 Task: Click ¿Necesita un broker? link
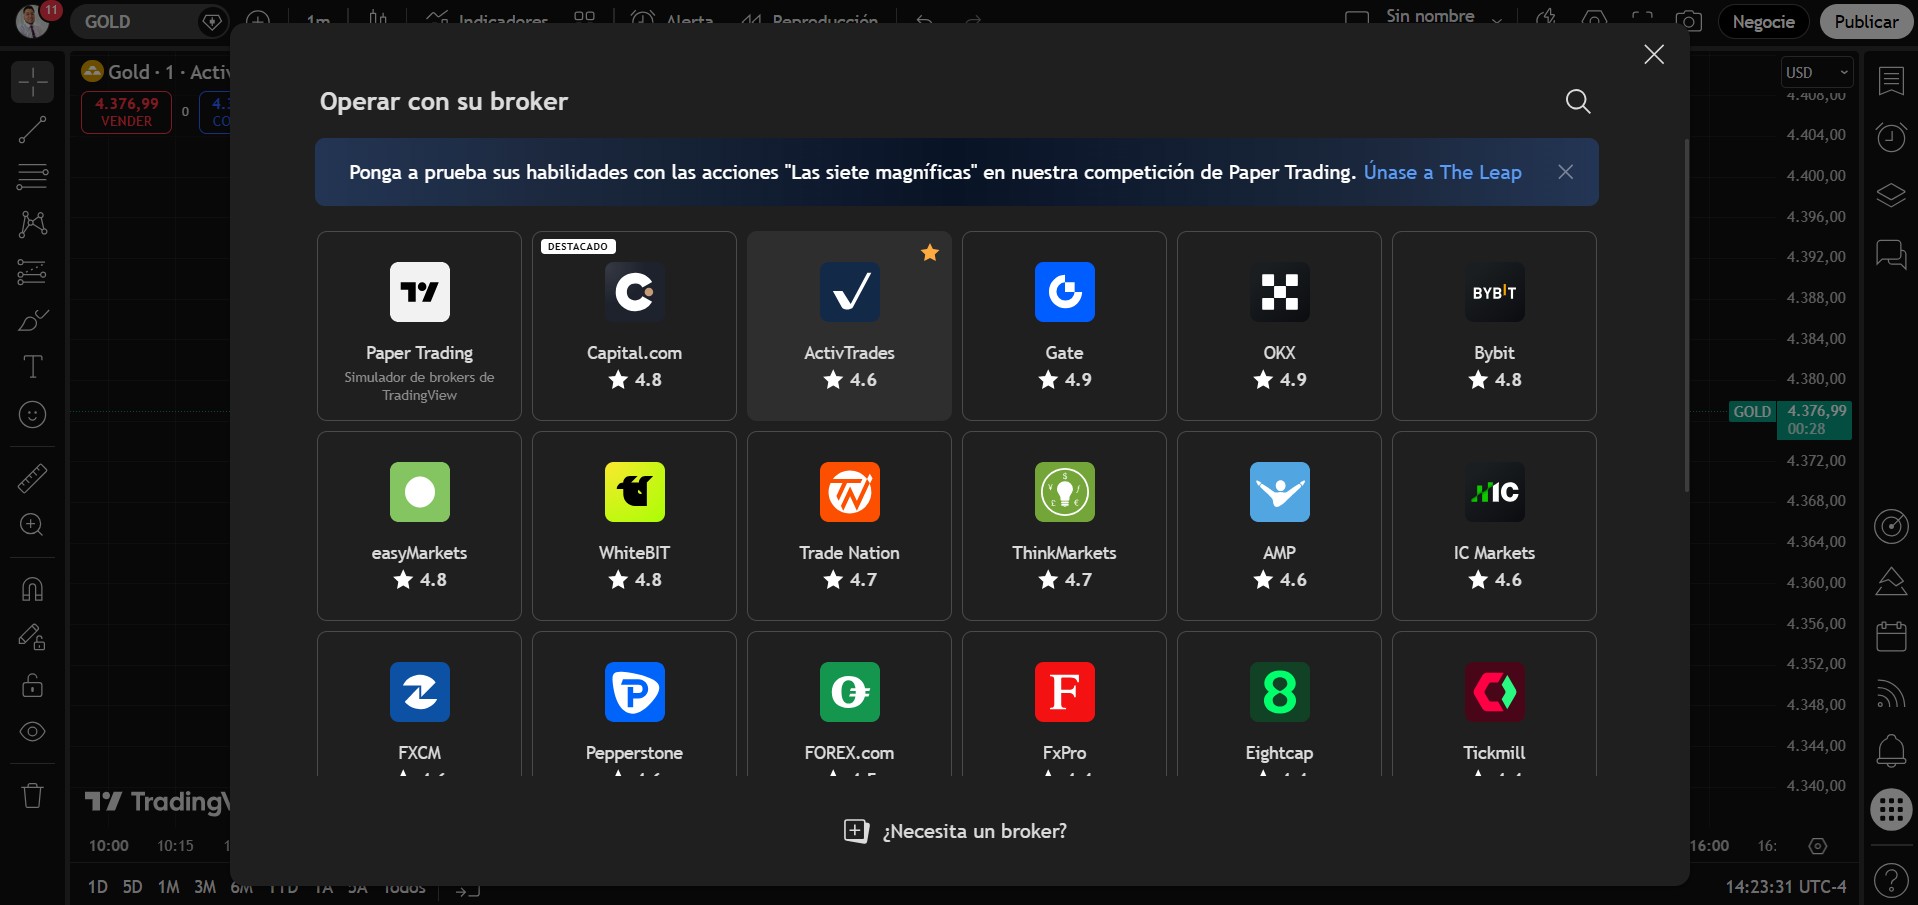pyautogui.click(x=955, y=831)
